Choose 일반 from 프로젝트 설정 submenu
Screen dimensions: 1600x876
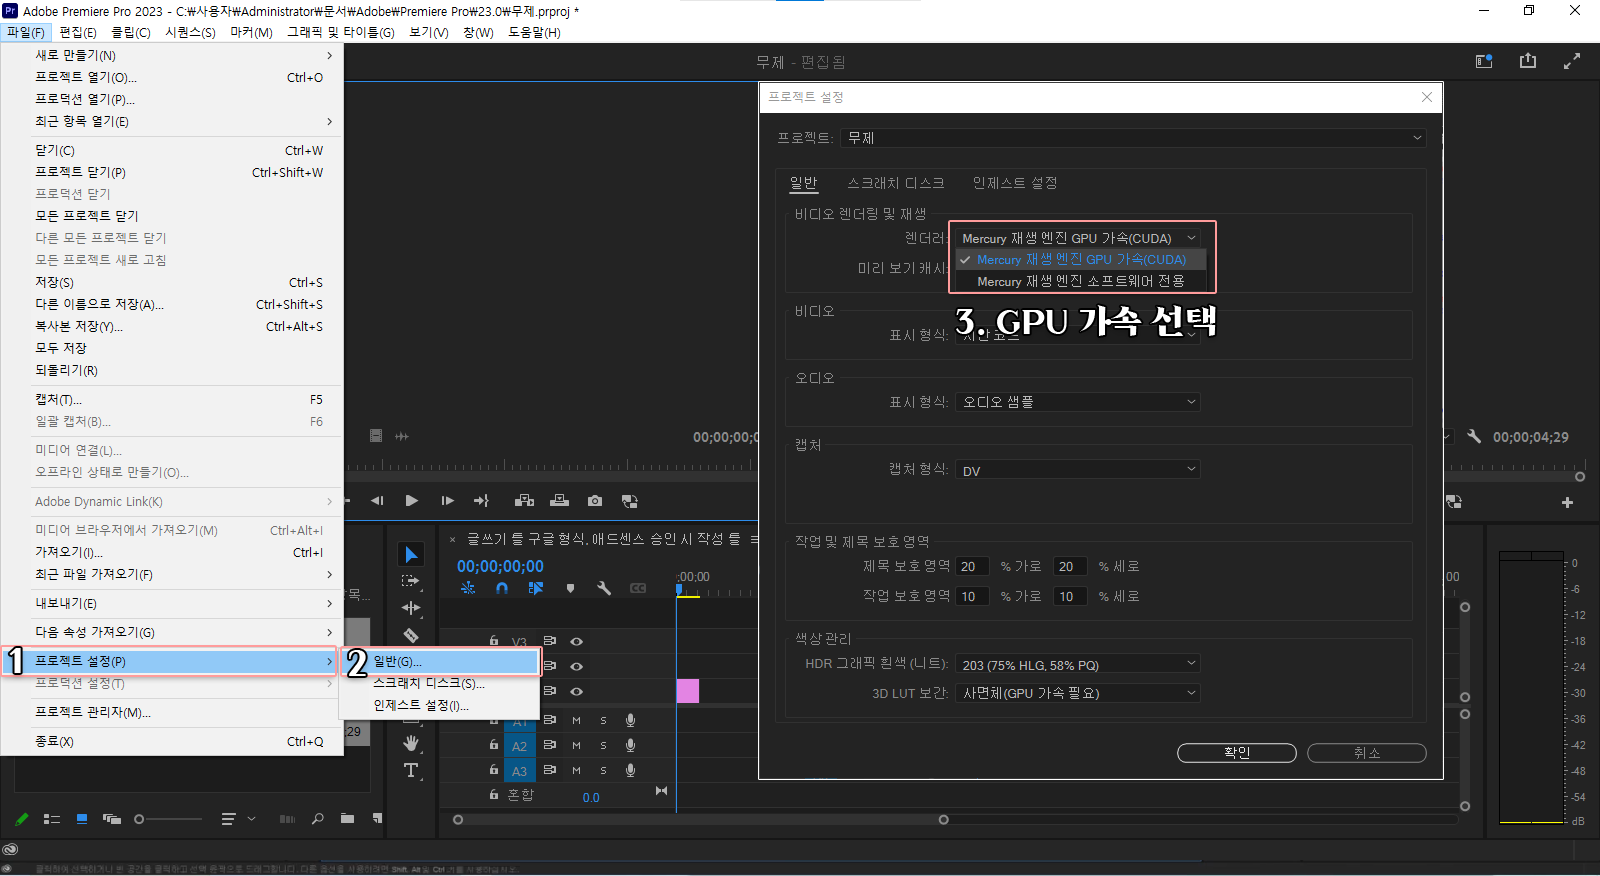click(441, 661)
